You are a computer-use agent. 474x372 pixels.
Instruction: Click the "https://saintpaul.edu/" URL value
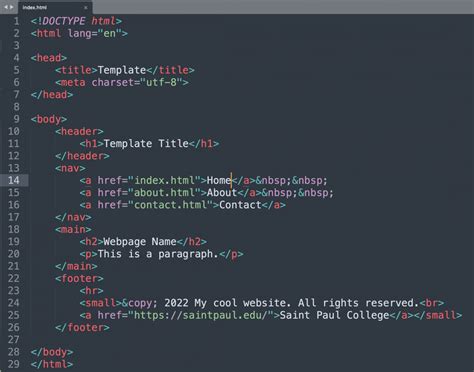(x=204, y=316)
